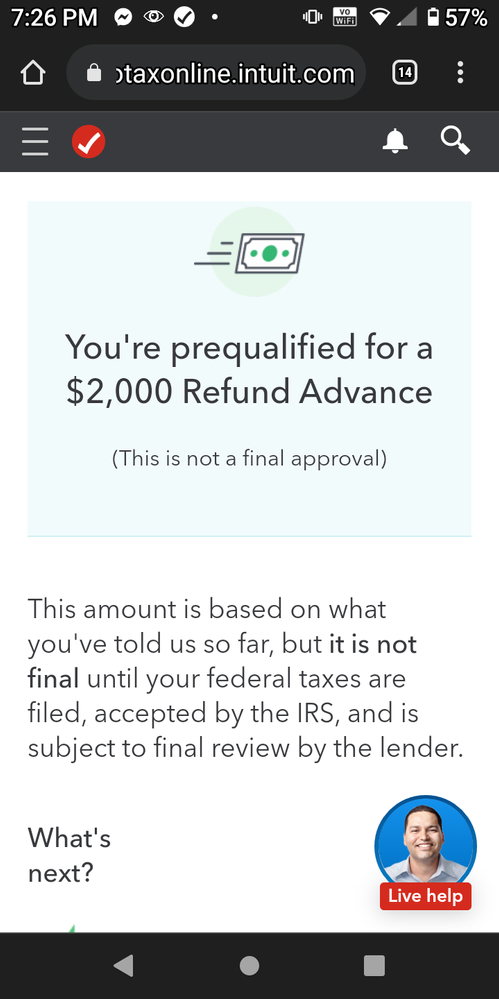This screenshot has width=499, height=999.
Task: Tap Android back navigation button
Action: pos(123,966)
